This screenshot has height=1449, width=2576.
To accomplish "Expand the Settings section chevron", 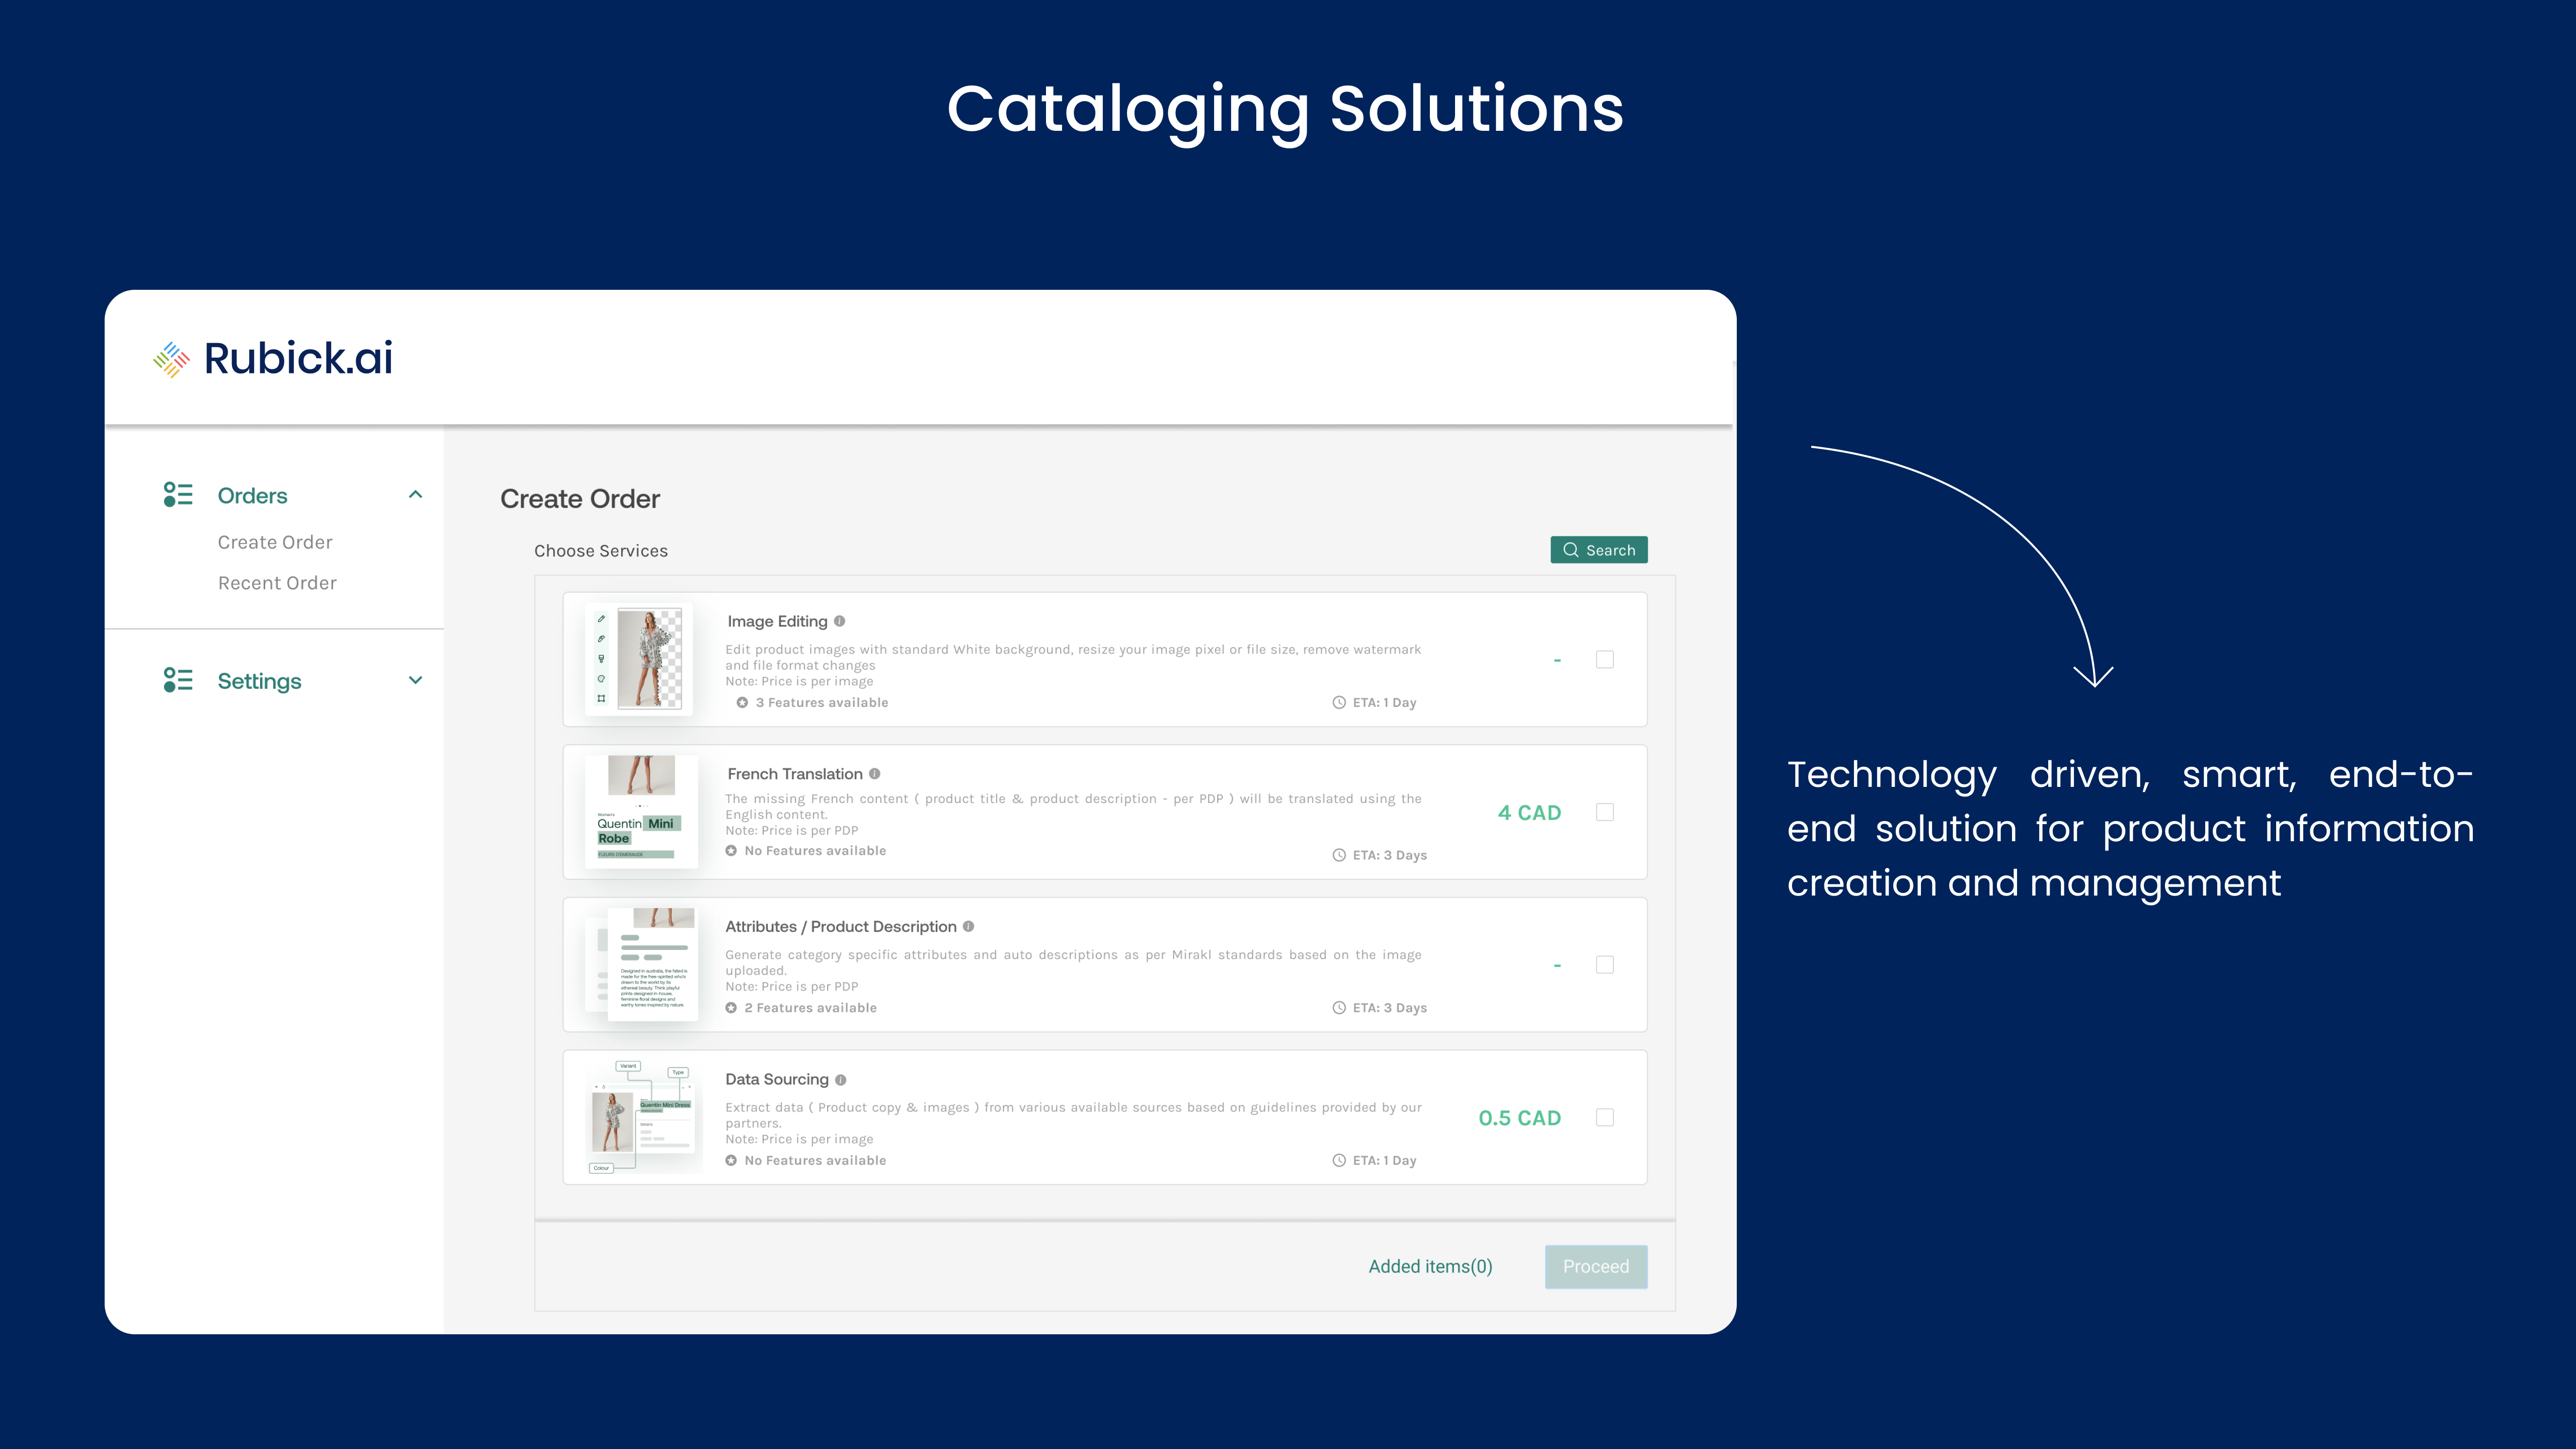I will tap(414, 680).
